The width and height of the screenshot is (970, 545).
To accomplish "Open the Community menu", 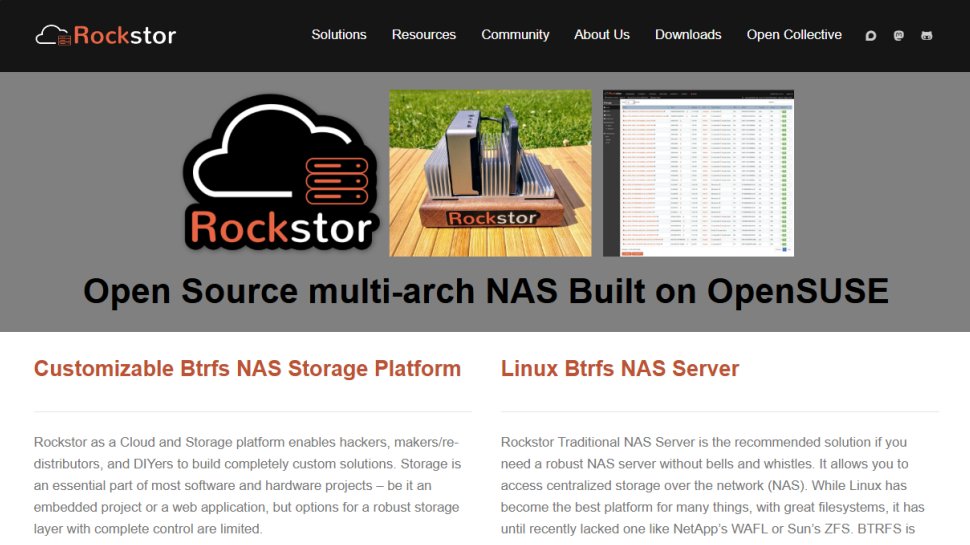I will 515,35.
